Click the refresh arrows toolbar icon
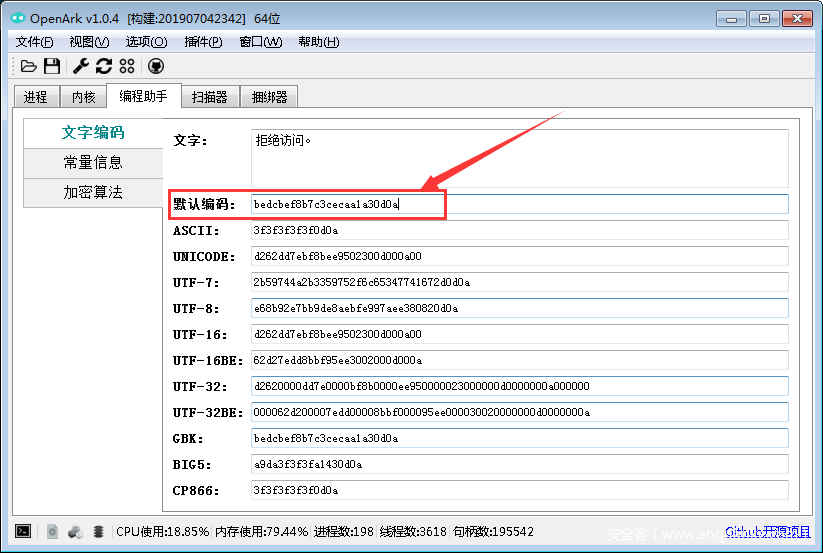Screen dimensions: 823x553 point(103,66)
